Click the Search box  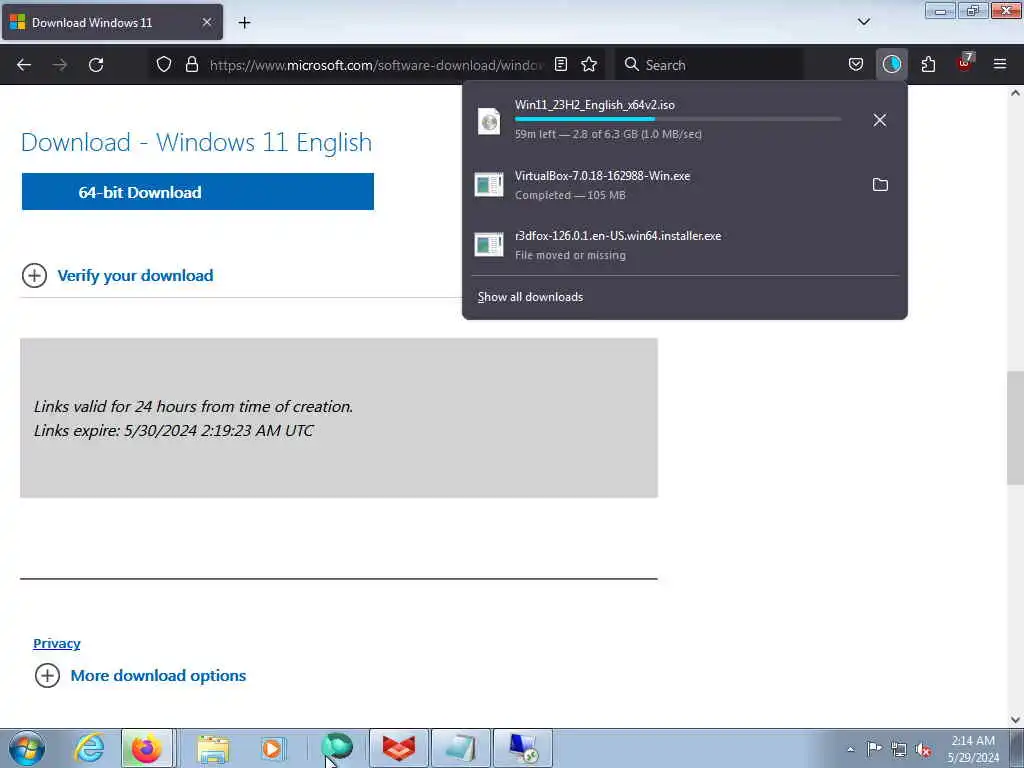click(709, 65)
